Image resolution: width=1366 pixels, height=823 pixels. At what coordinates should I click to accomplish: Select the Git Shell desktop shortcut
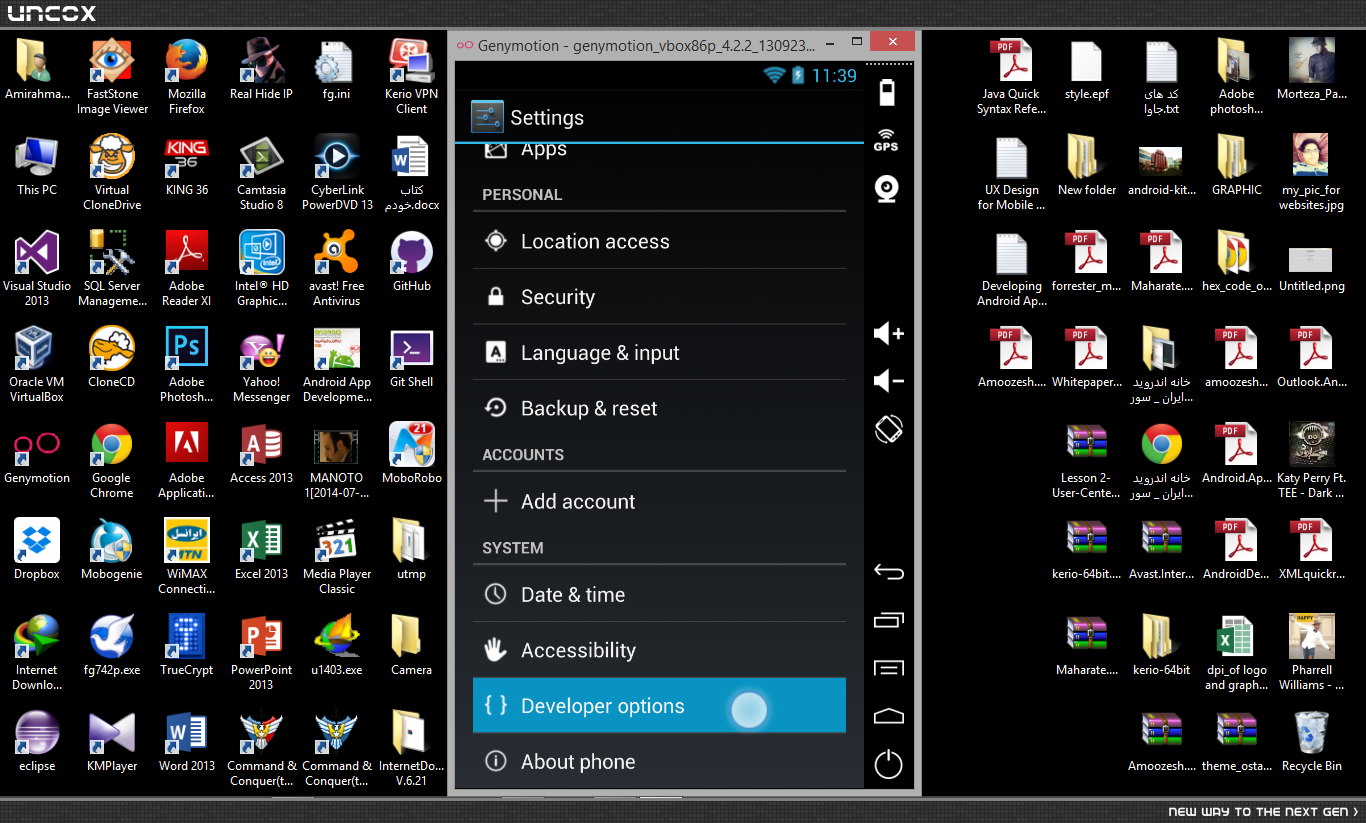[x=412, y=358]
